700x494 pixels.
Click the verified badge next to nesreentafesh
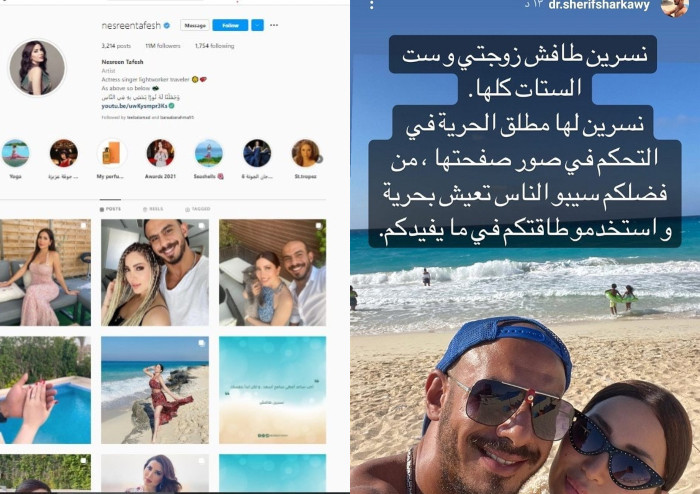(x=167, y=25)
